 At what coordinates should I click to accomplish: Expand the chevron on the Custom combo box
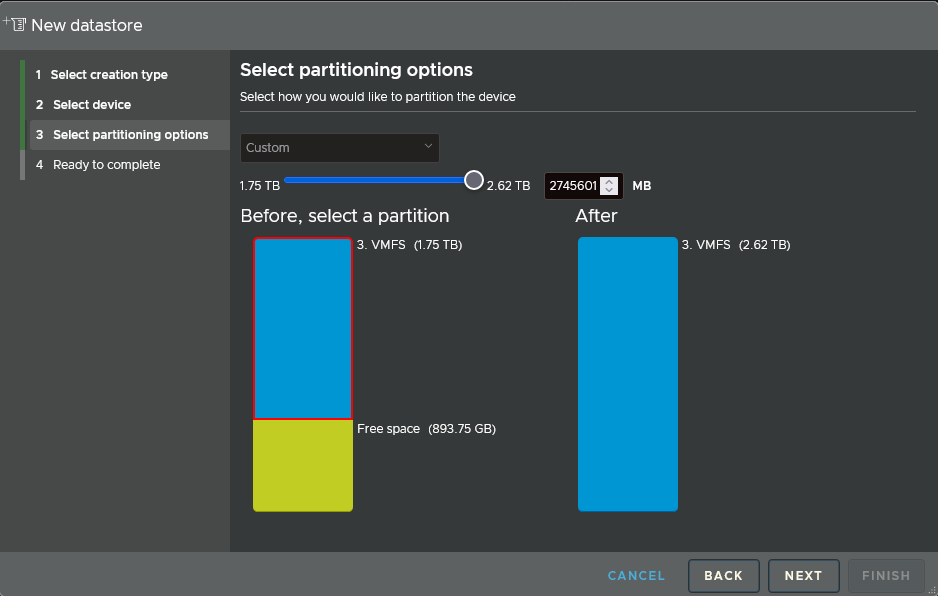pyautogui.click(x=428, y=147)
